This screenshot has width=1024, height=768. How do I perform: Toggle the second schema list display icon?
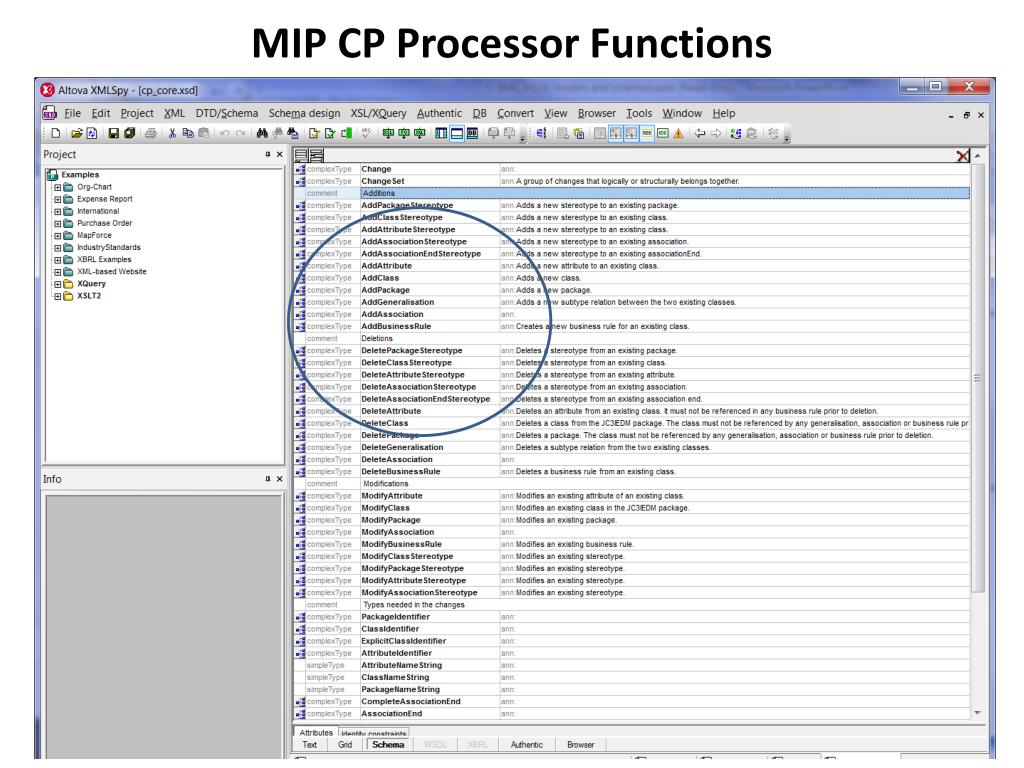(x=316, y=155)
